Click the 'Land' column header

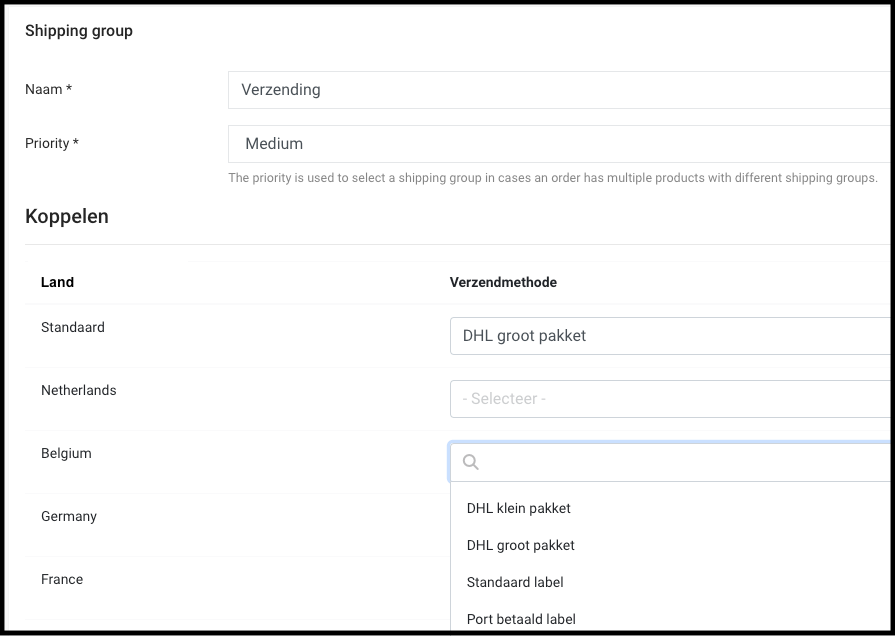point(57,282)
